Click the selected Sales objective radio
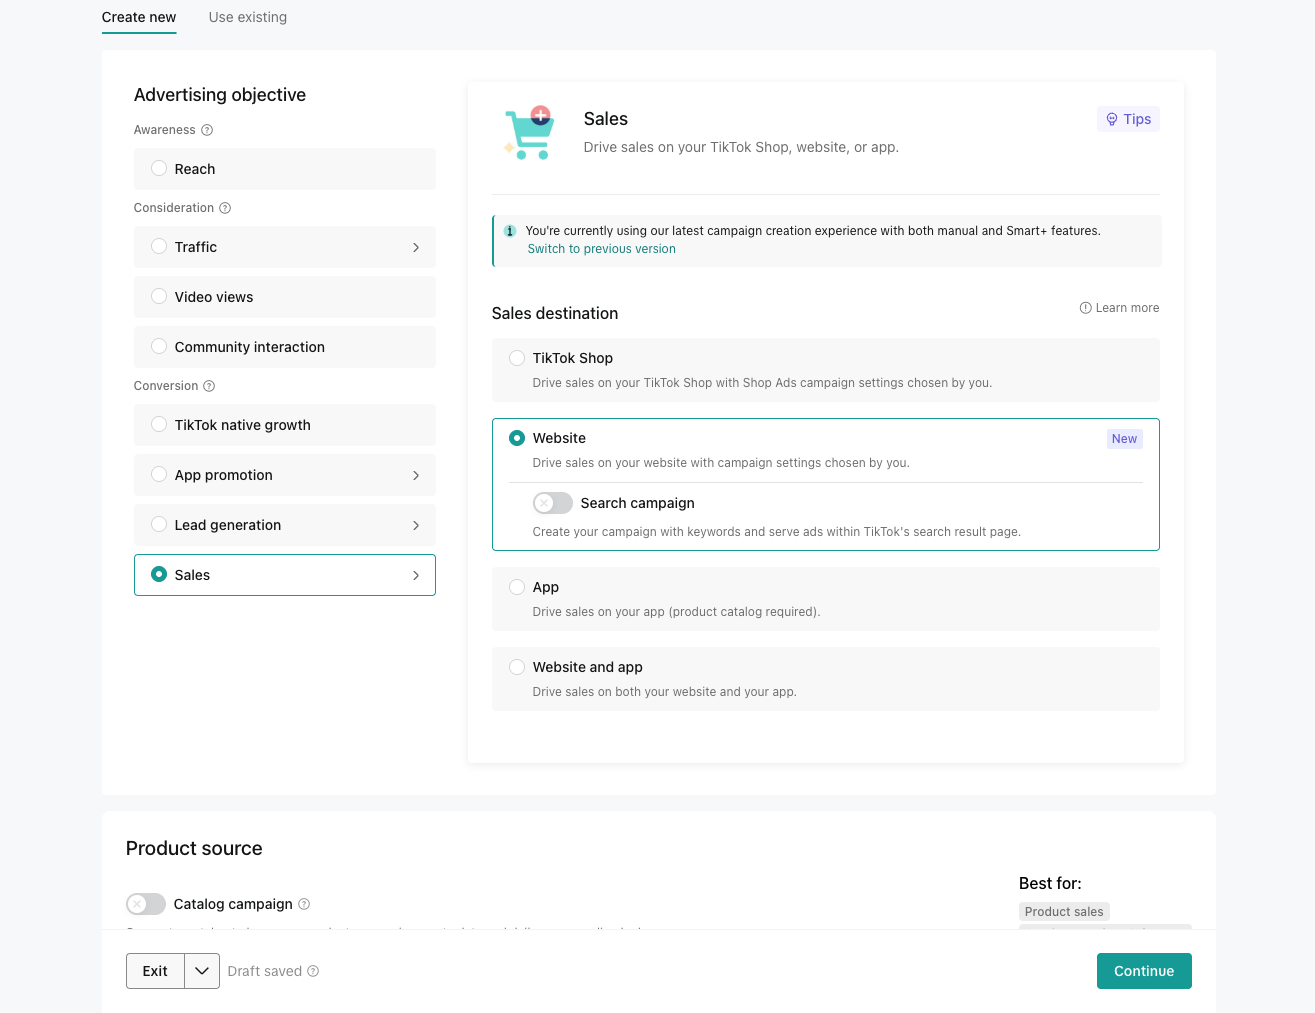The width and height of the screenshot is (1315, 1013). 159,574
